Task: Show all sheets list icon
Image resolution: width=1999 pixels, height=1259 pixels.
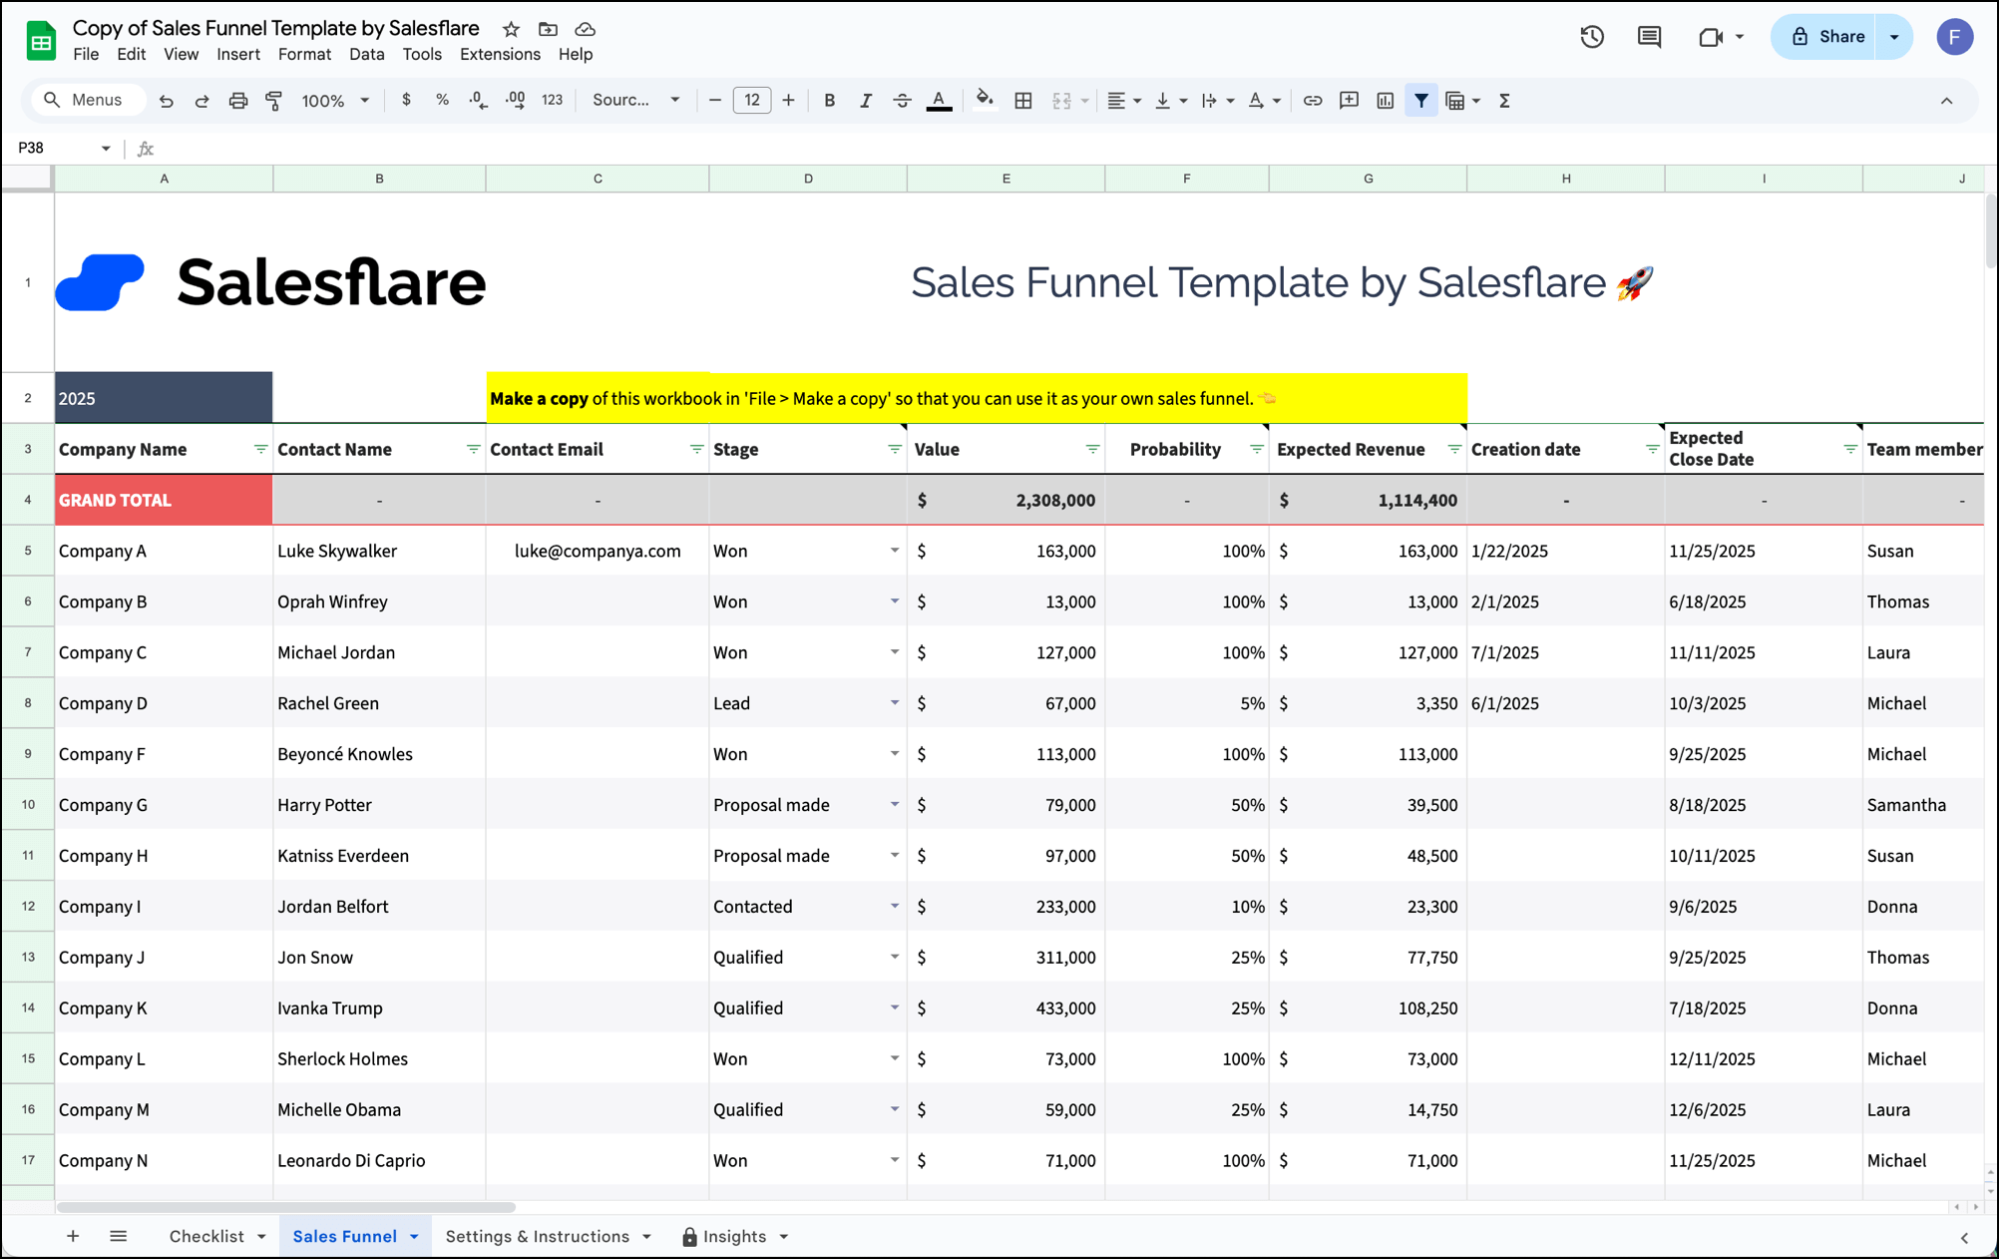Action: [x=118, y=1236]
